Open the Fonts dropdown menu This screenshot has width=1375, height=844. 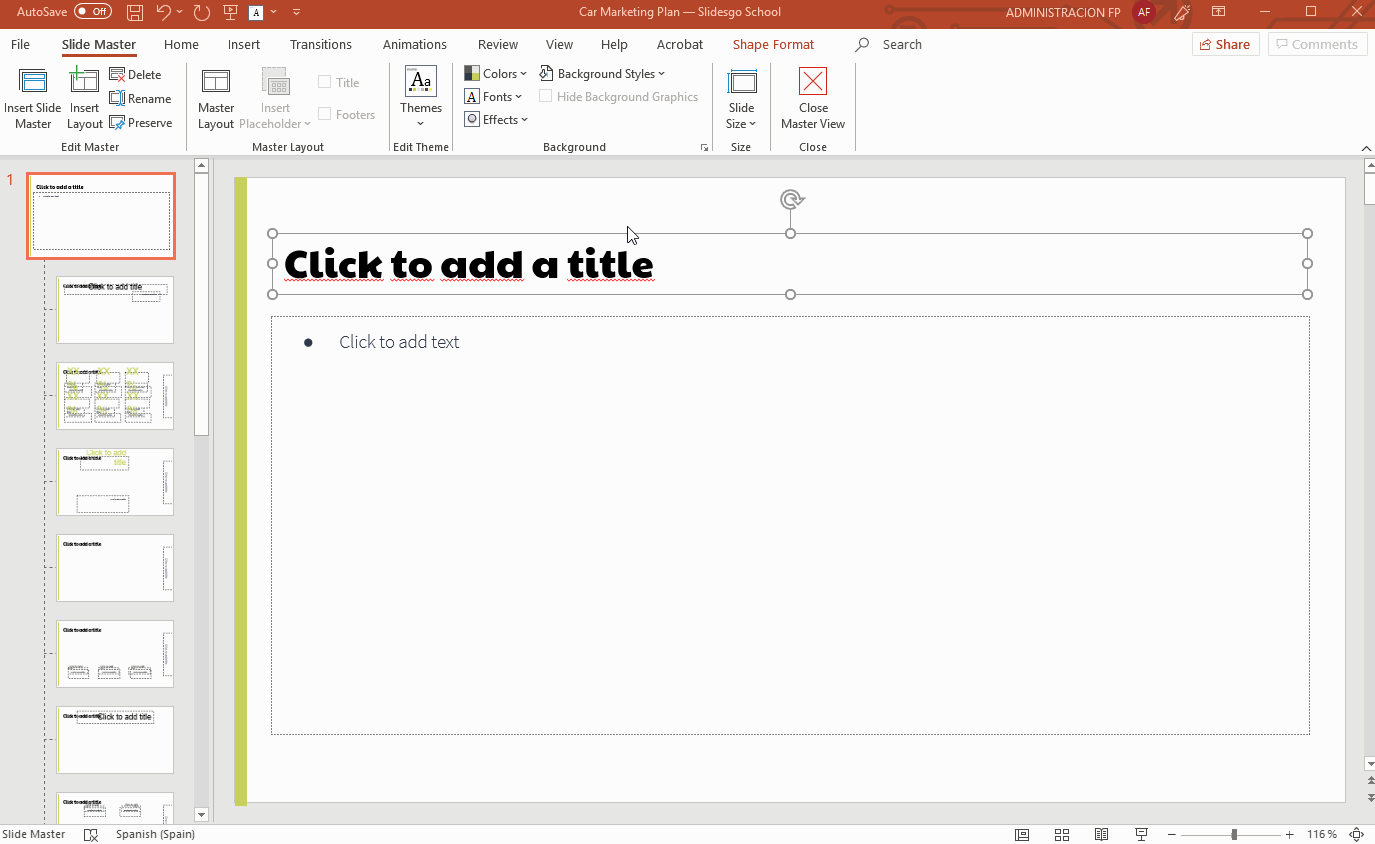coord(495,97)
